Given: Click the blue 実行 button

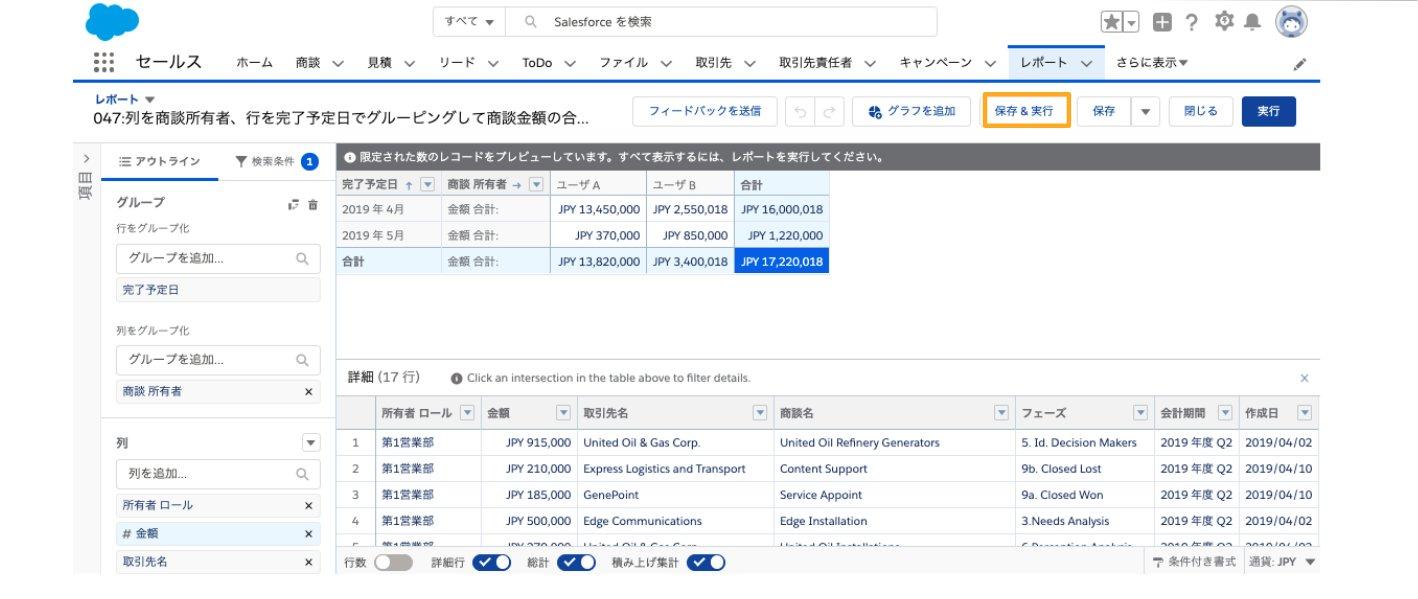Looking at the screenshot, I should [1268, 111].
